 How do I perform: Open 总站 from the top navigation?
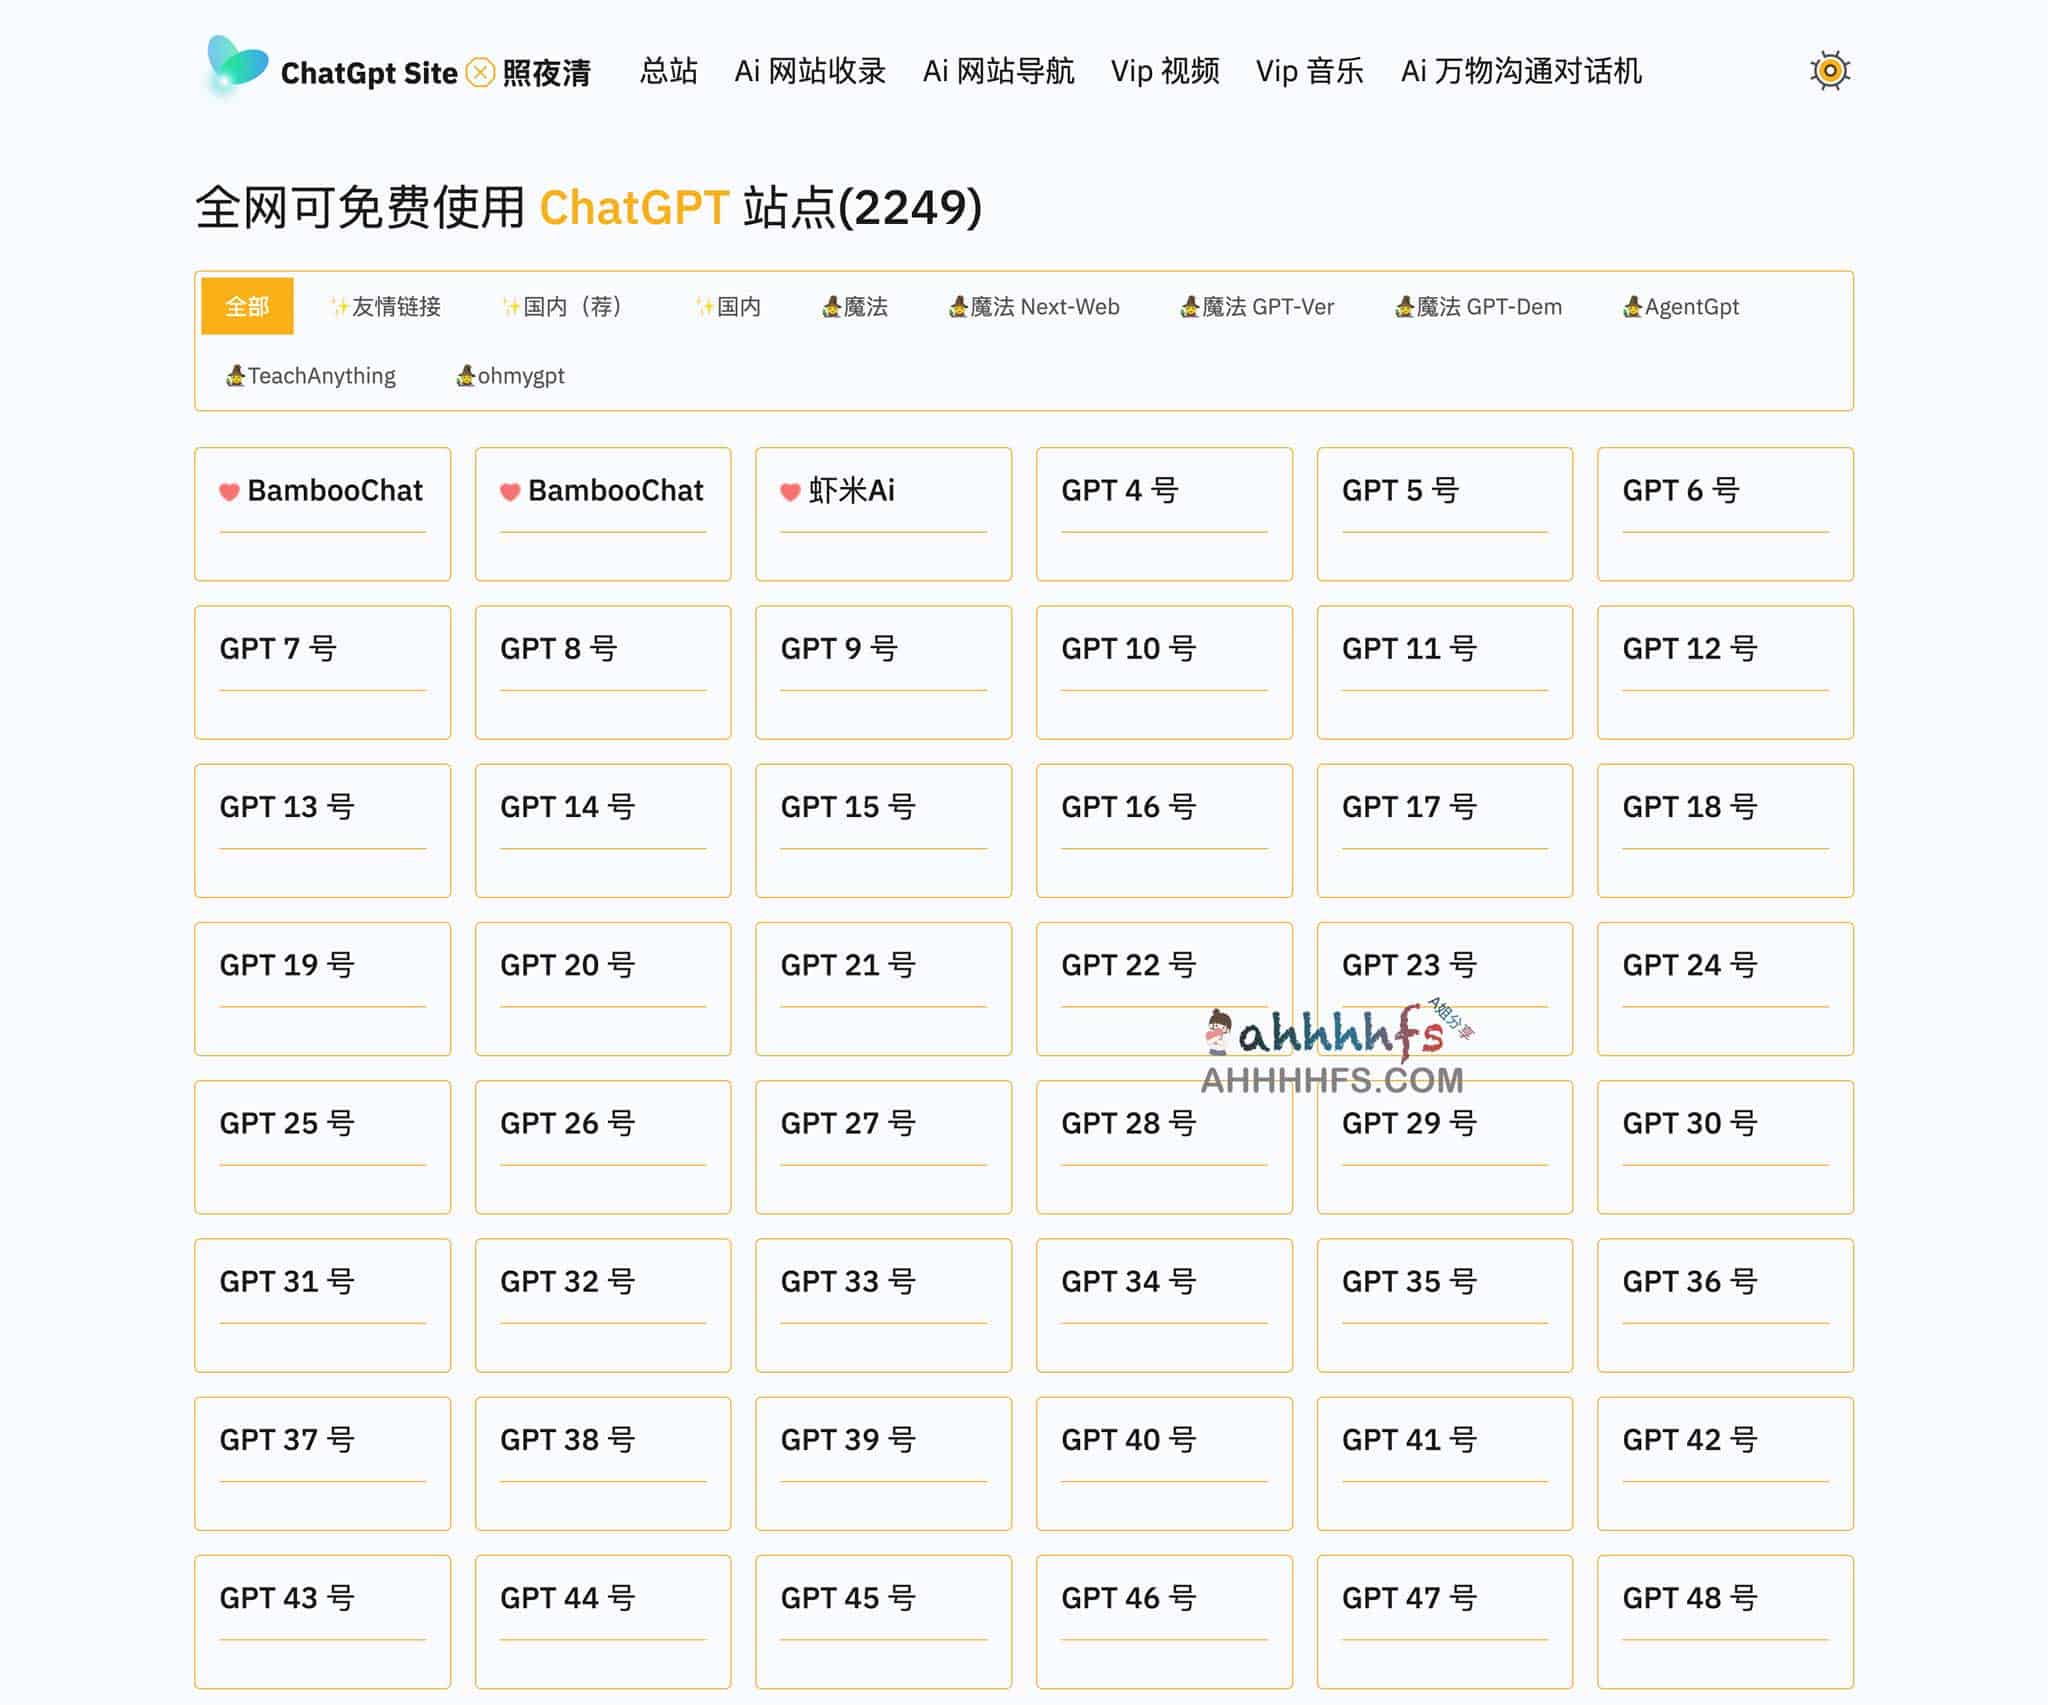pos(668,71)
